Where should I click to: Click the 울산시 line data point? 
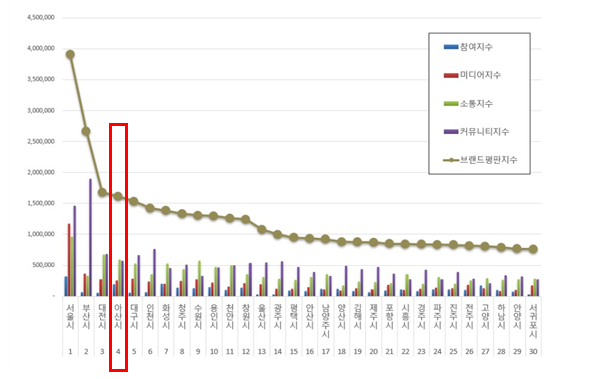(x=262, y=229)
